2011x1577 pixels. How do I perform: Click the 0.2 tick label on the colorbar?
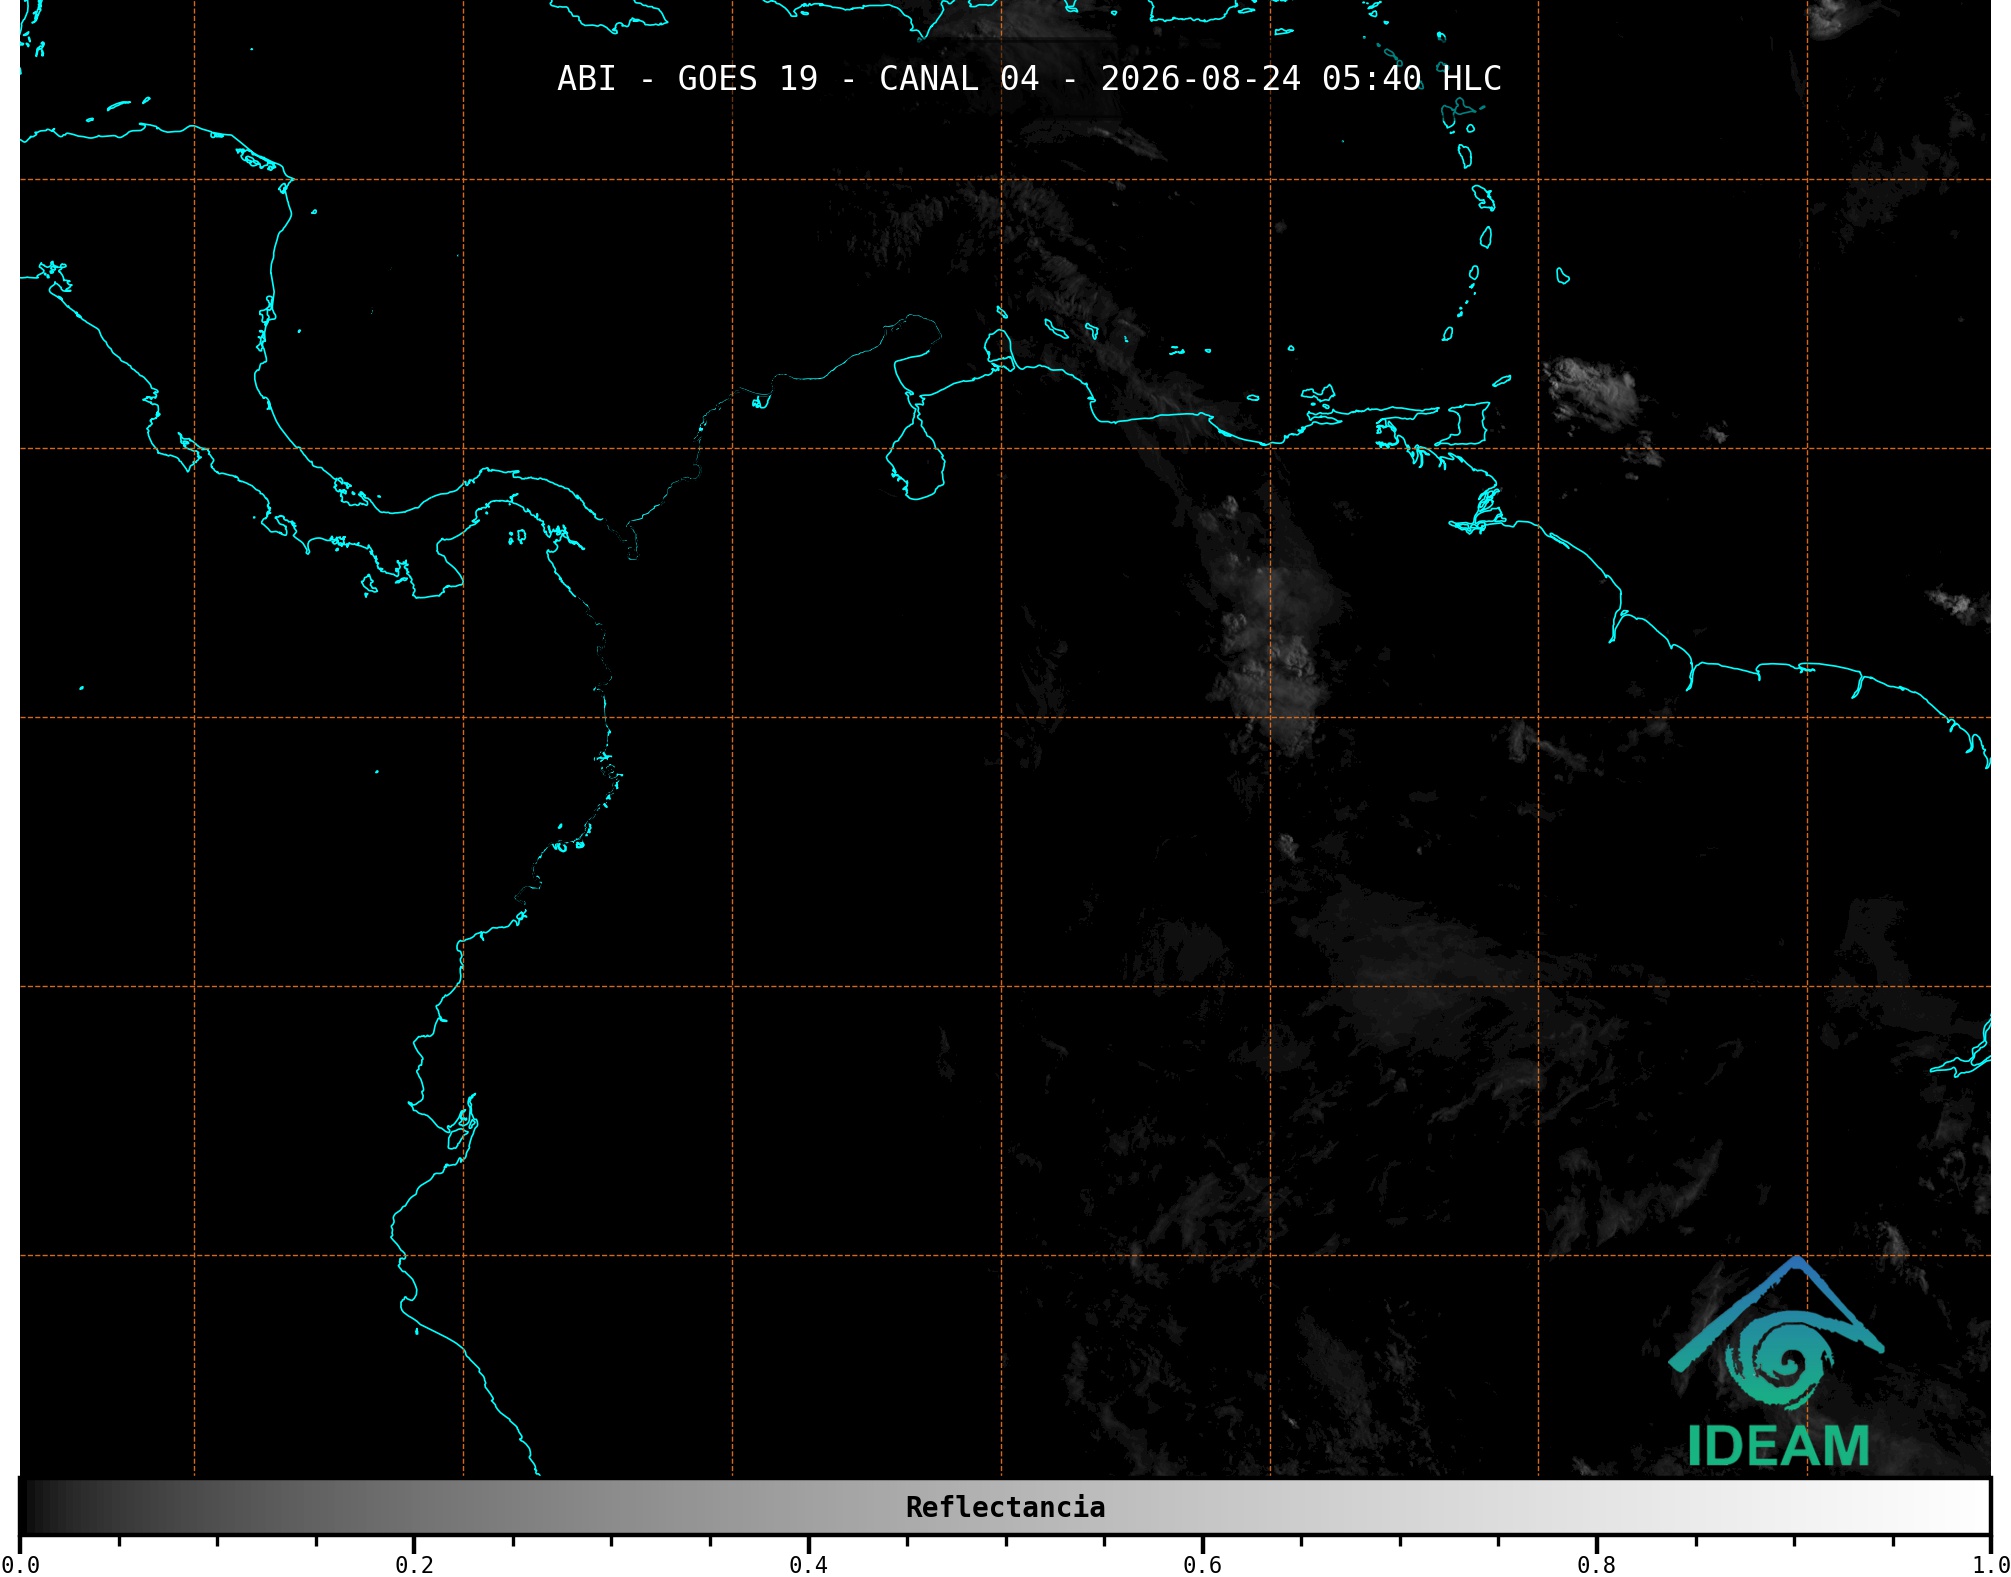tap(414, 1565)
